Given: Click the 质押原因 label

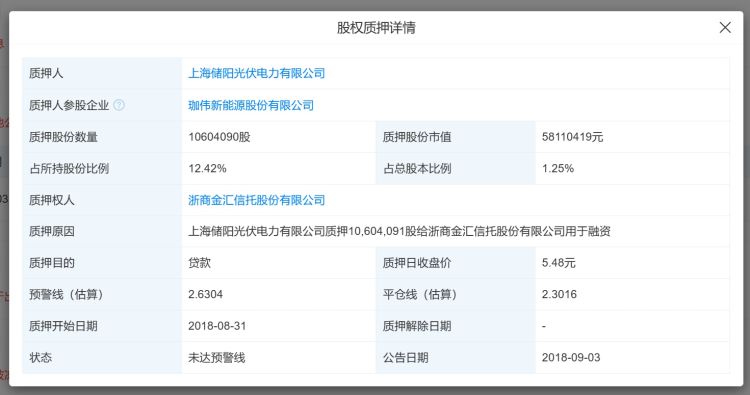Looking at the screenshot, I should click(x=52, y=231).
